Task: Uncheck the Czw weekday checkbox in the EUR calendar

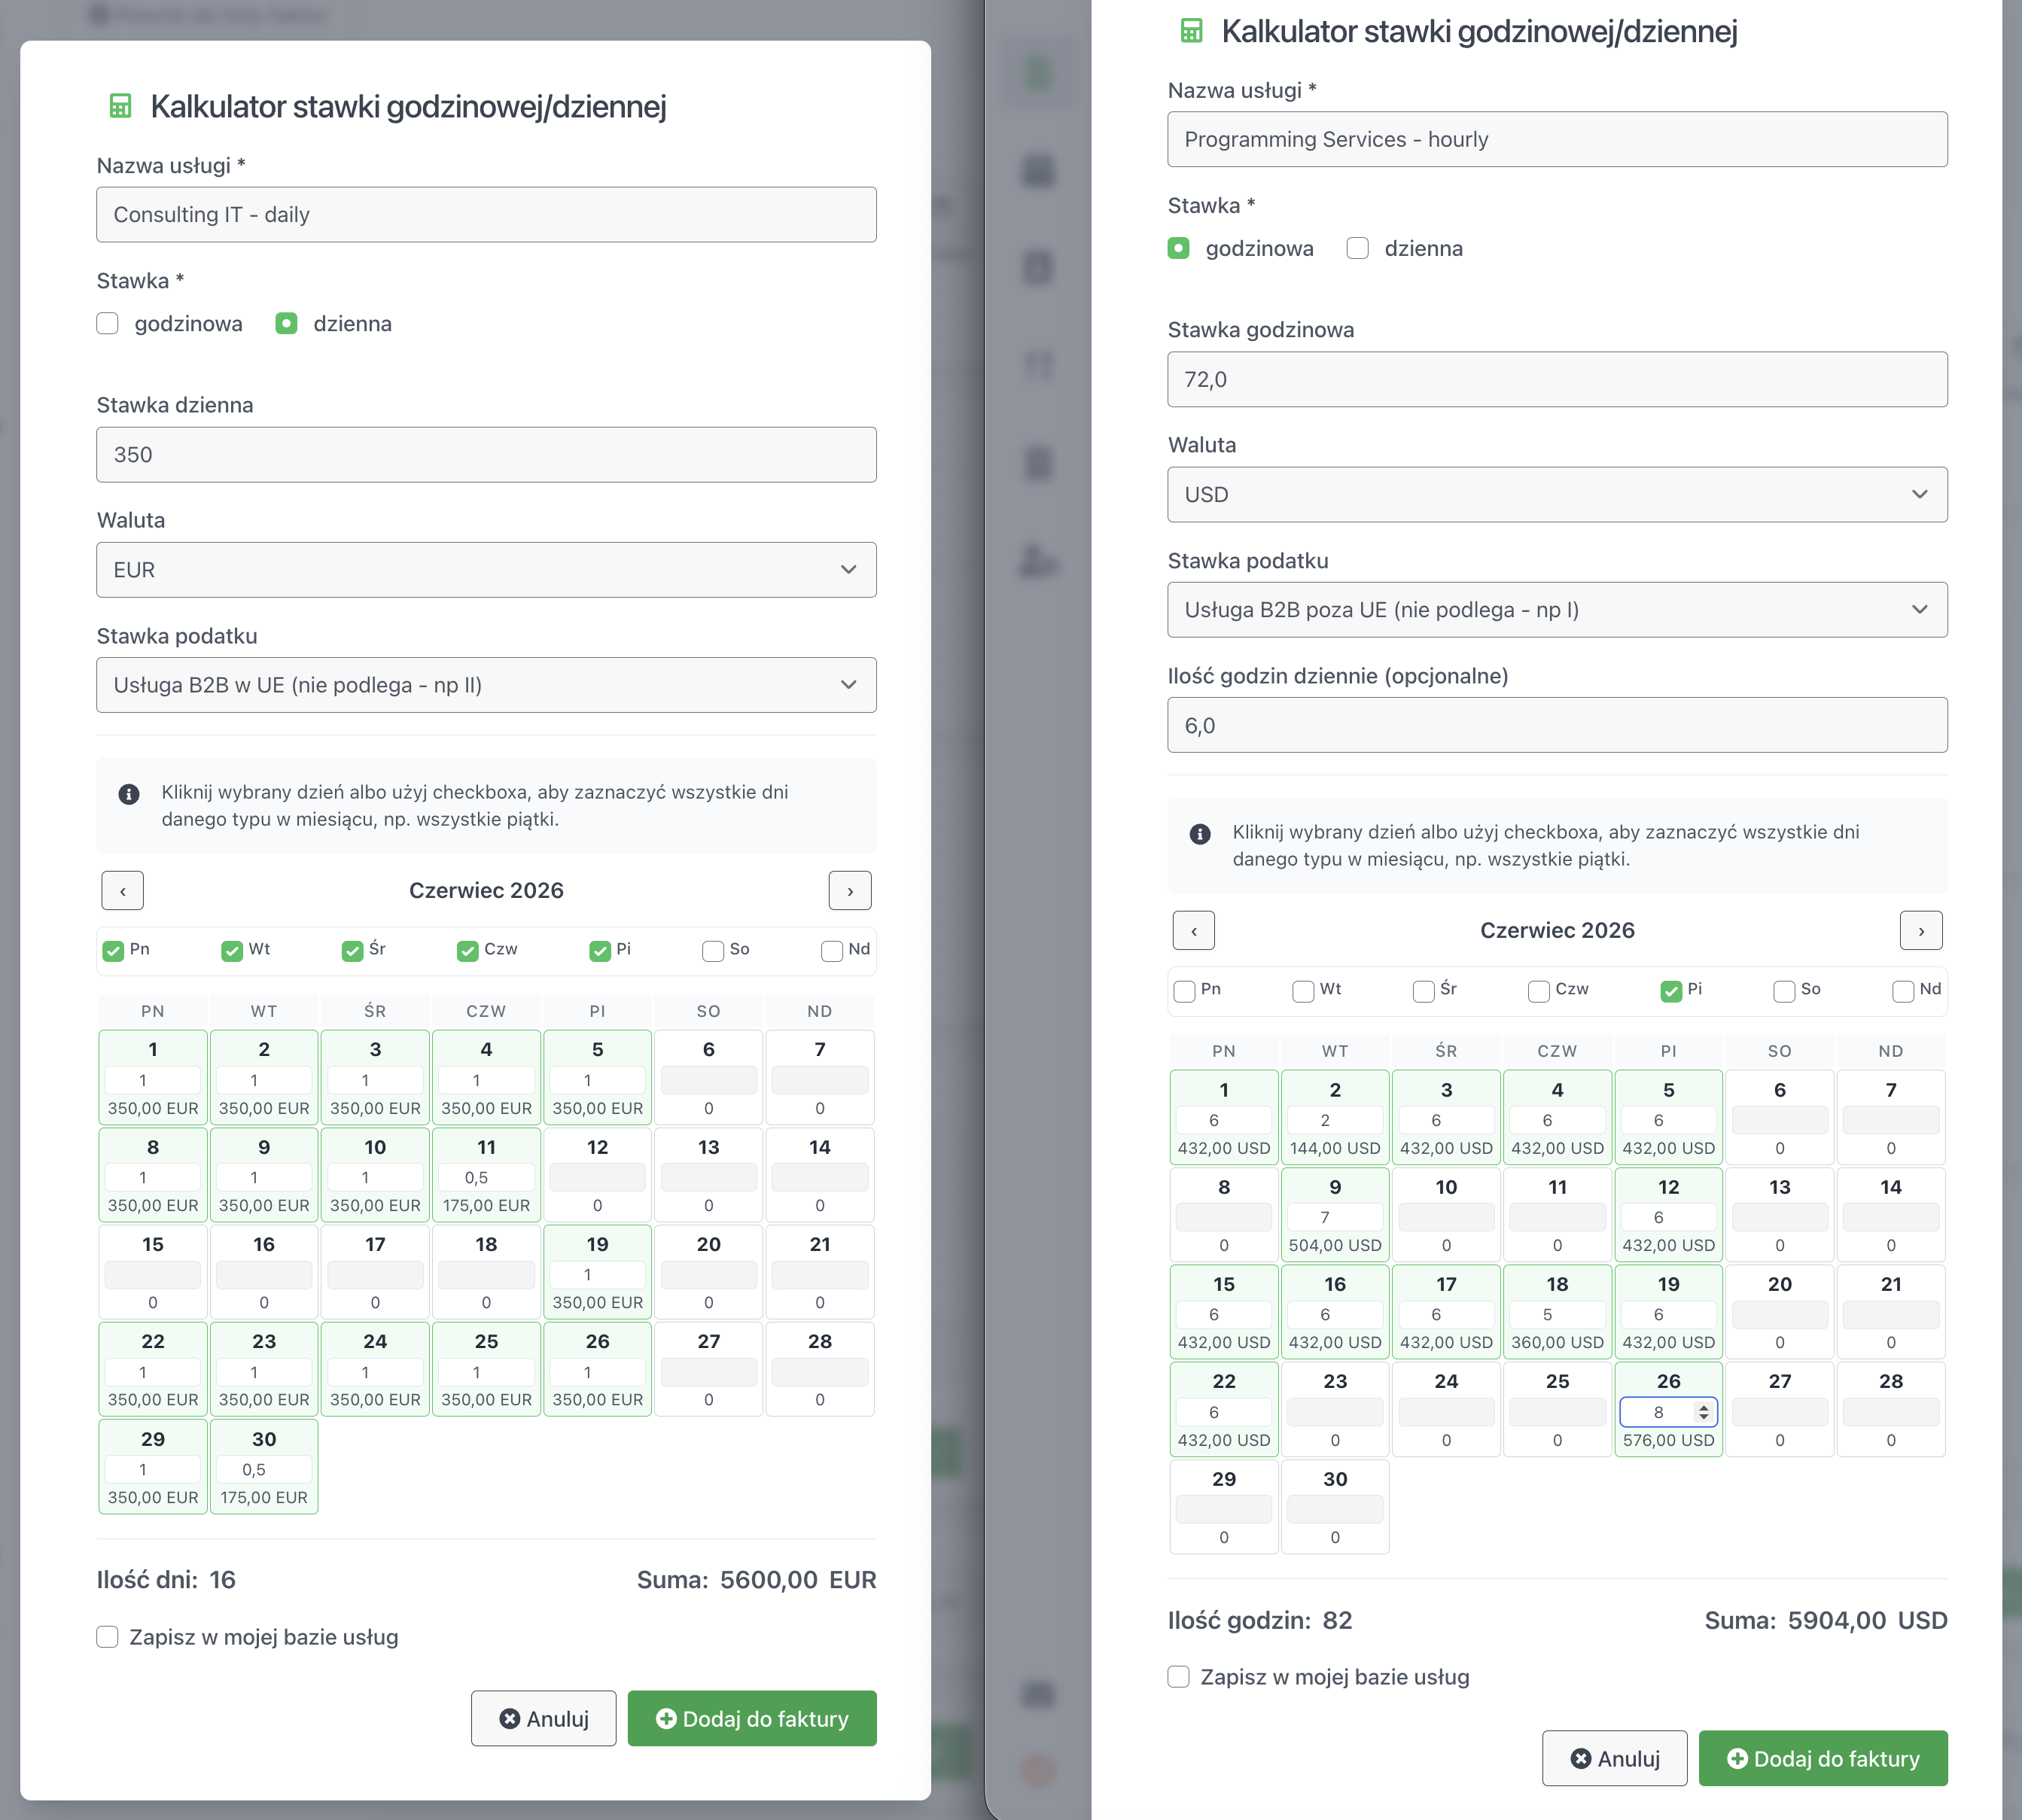Action: pos(467,951)
